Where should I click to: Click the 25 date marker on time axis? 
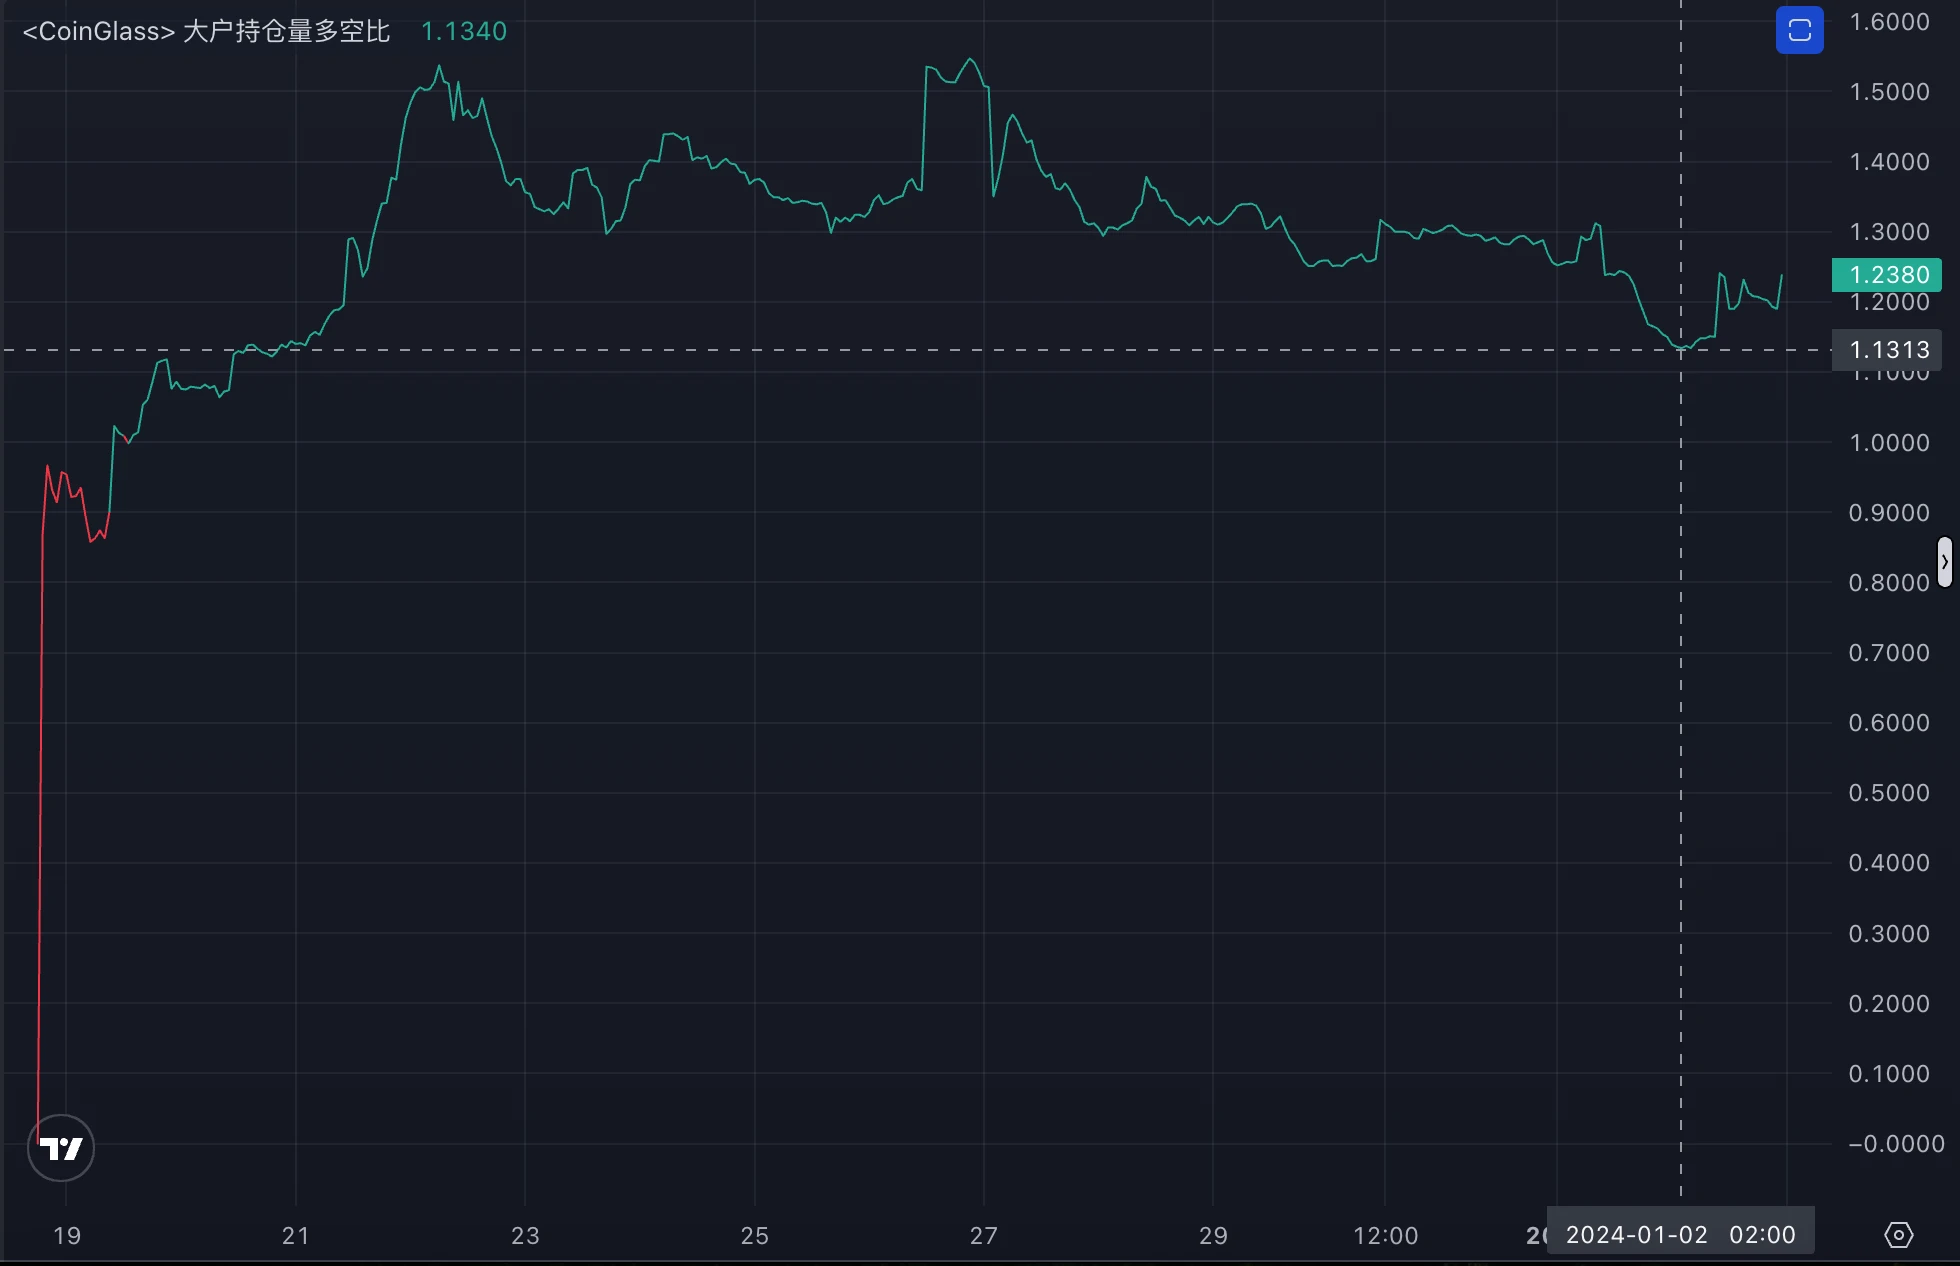tap(755, 1236)
